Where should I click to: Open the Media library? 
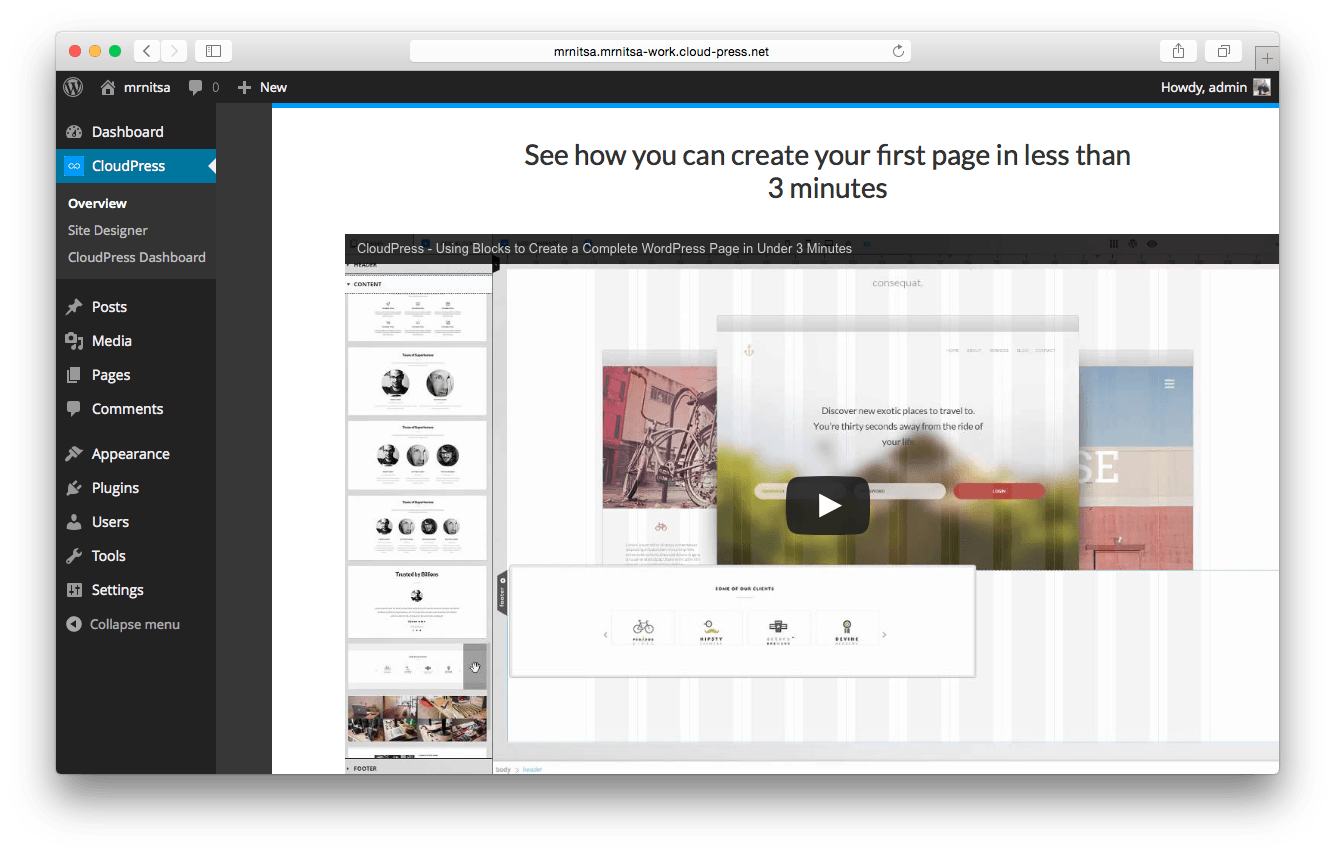click(111, 341)
